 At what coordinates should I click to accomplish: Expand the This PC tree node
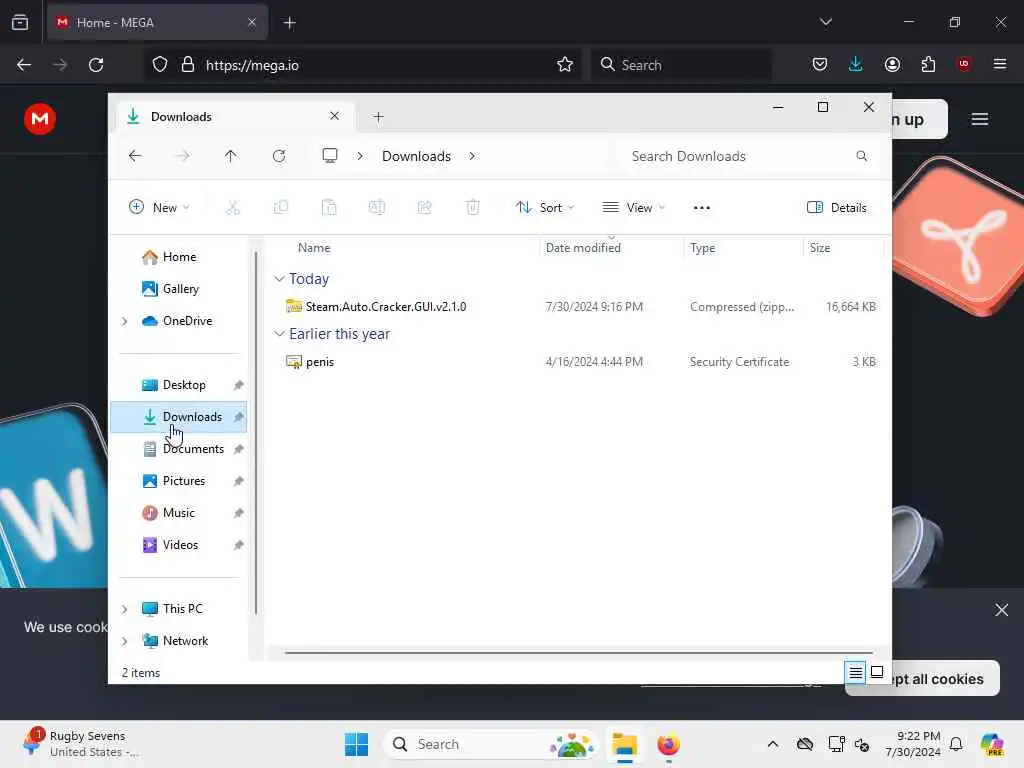click(125, 609)
